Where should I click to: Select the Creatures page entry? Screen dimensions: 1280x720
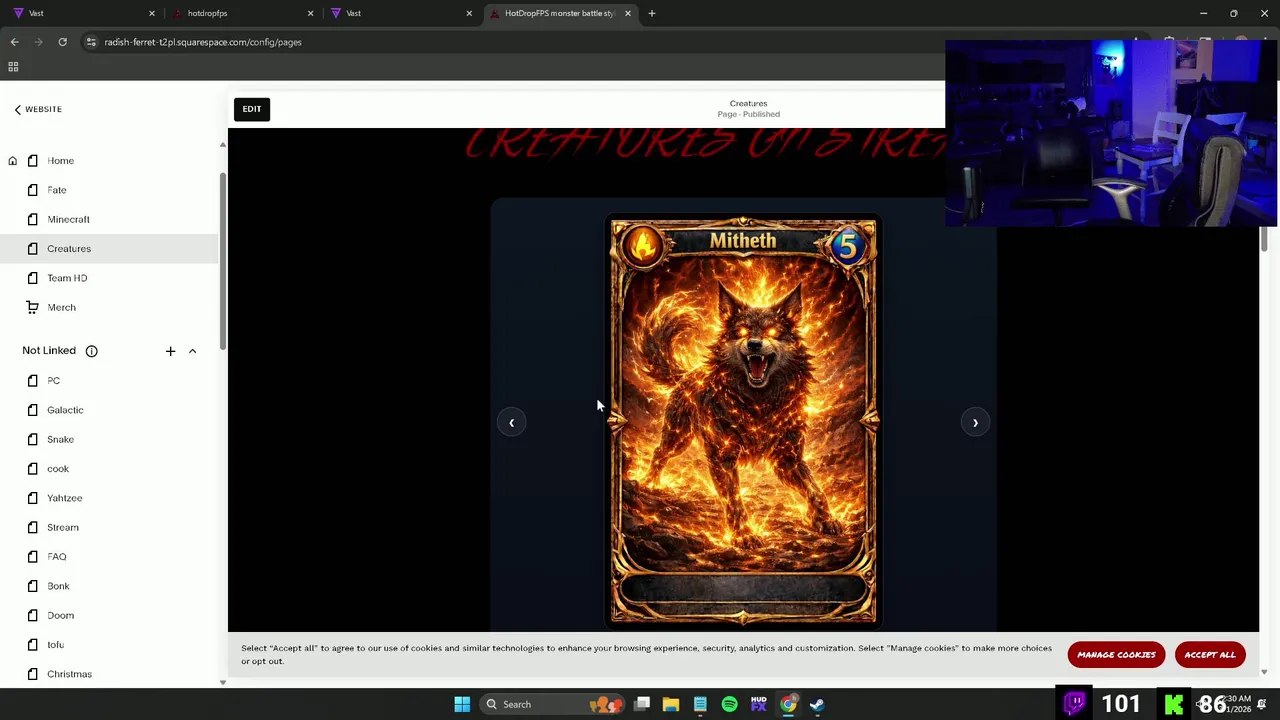pos(109,248)
